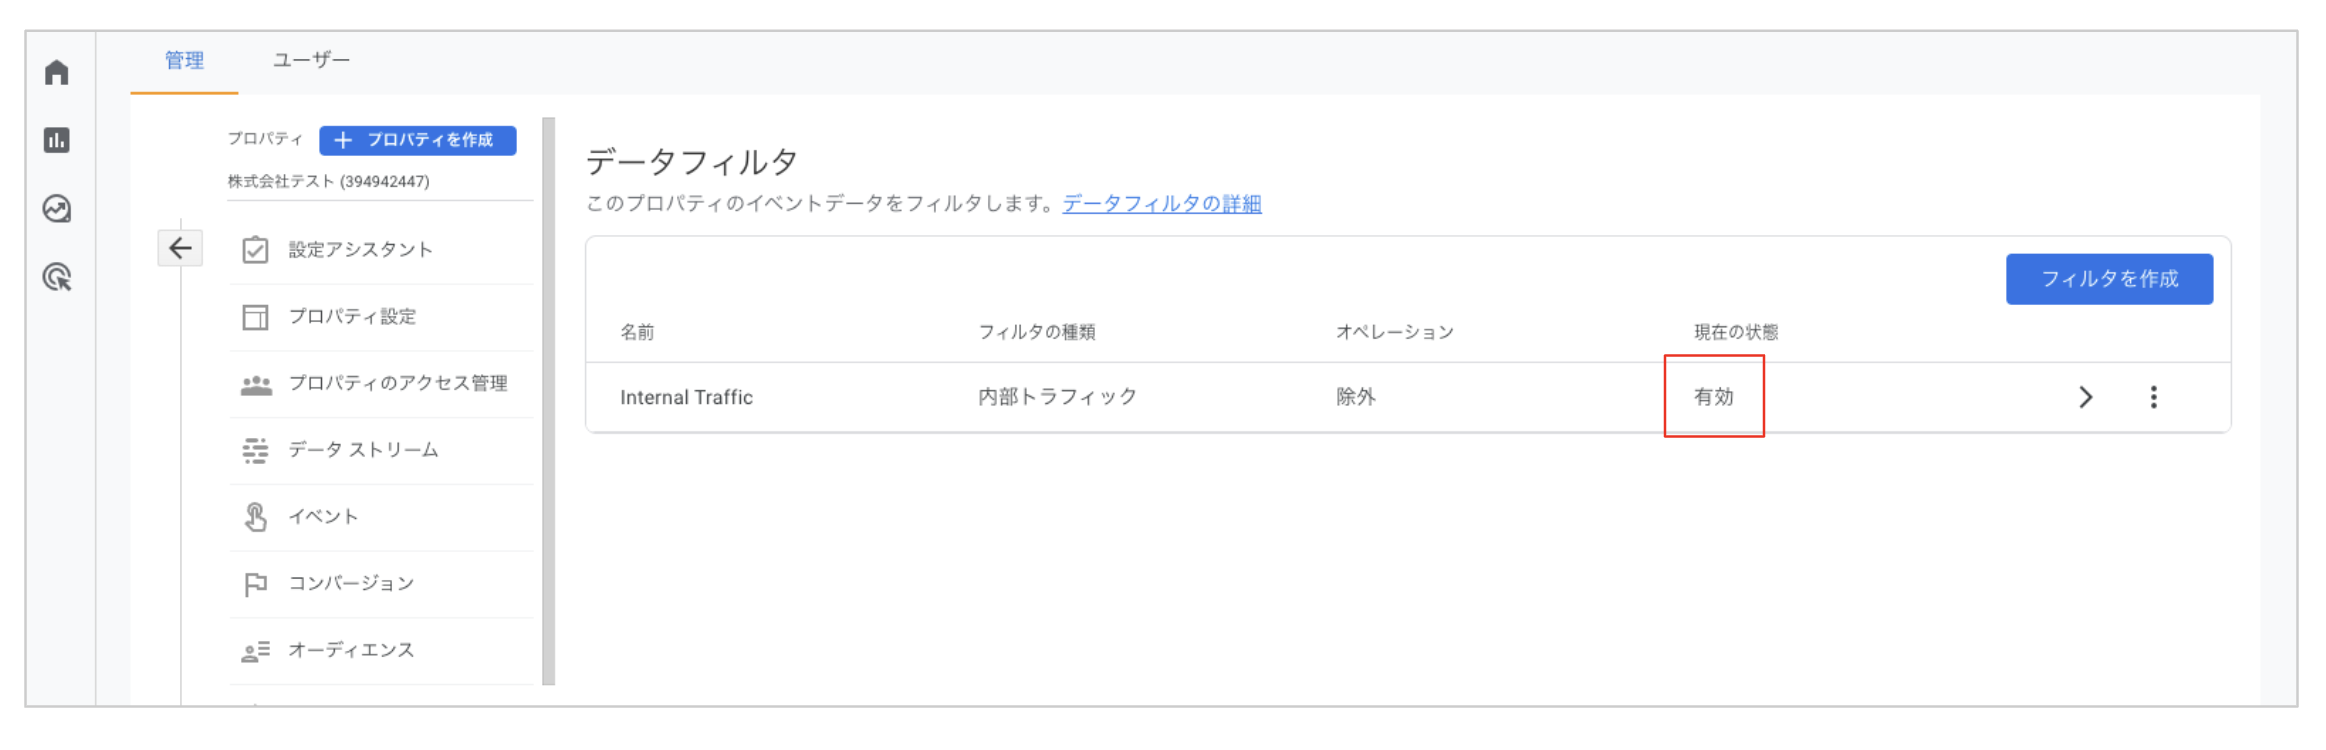Open データ ストリーム menu item

pyautogui.click(x=381, y=451)
